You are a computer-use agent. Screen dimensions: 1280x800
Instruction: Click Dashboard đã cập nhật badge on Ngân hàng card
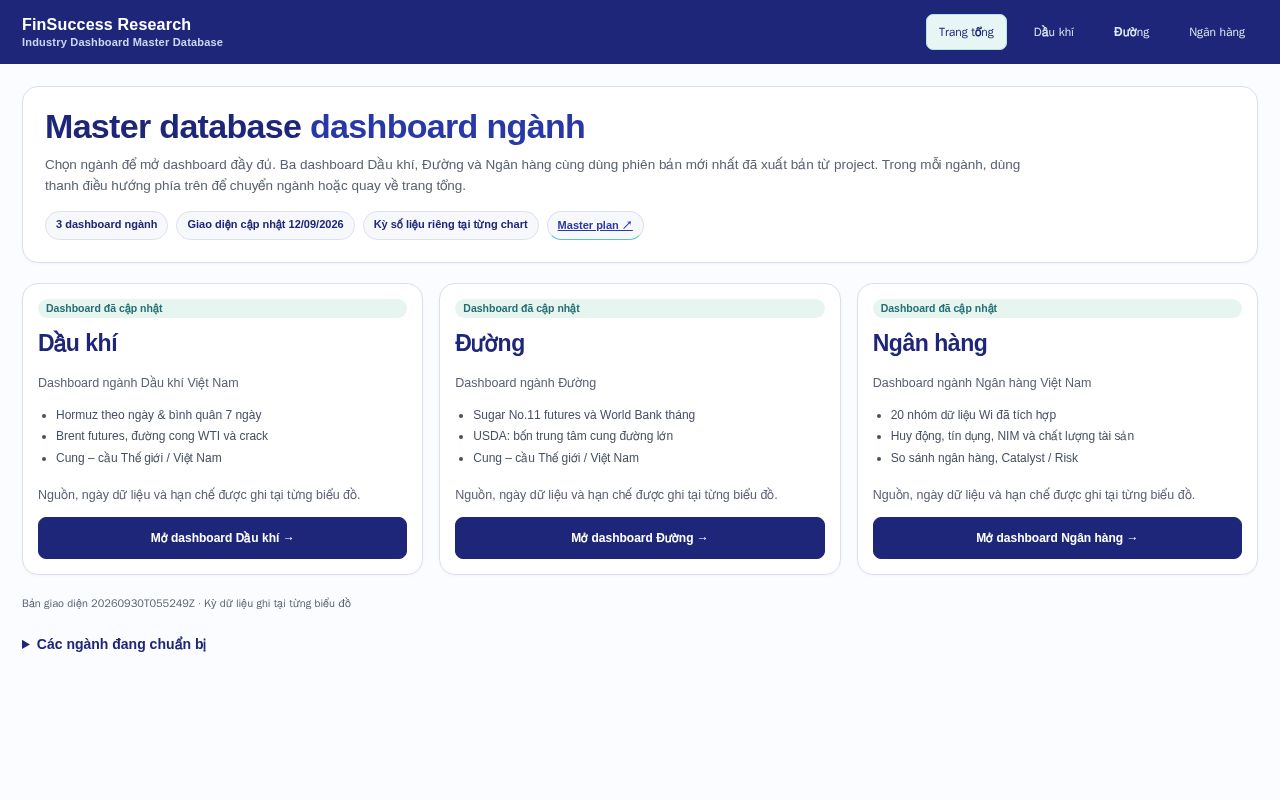[1057, 308]
